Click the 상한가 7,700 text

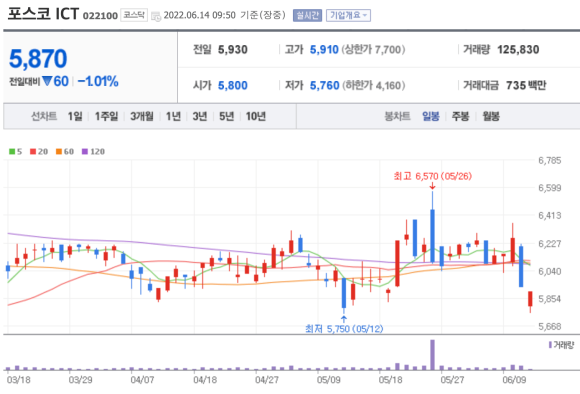[373, 50]
